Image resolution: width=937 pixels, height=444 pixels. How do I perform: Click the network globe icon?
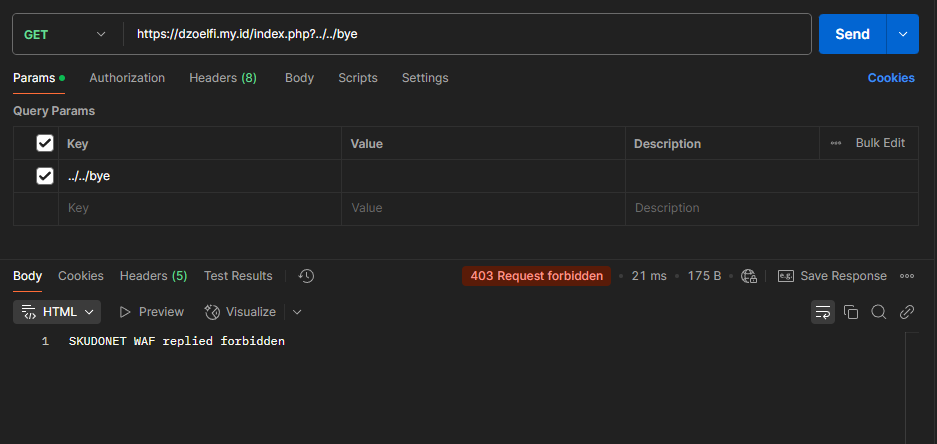point(749,276)
